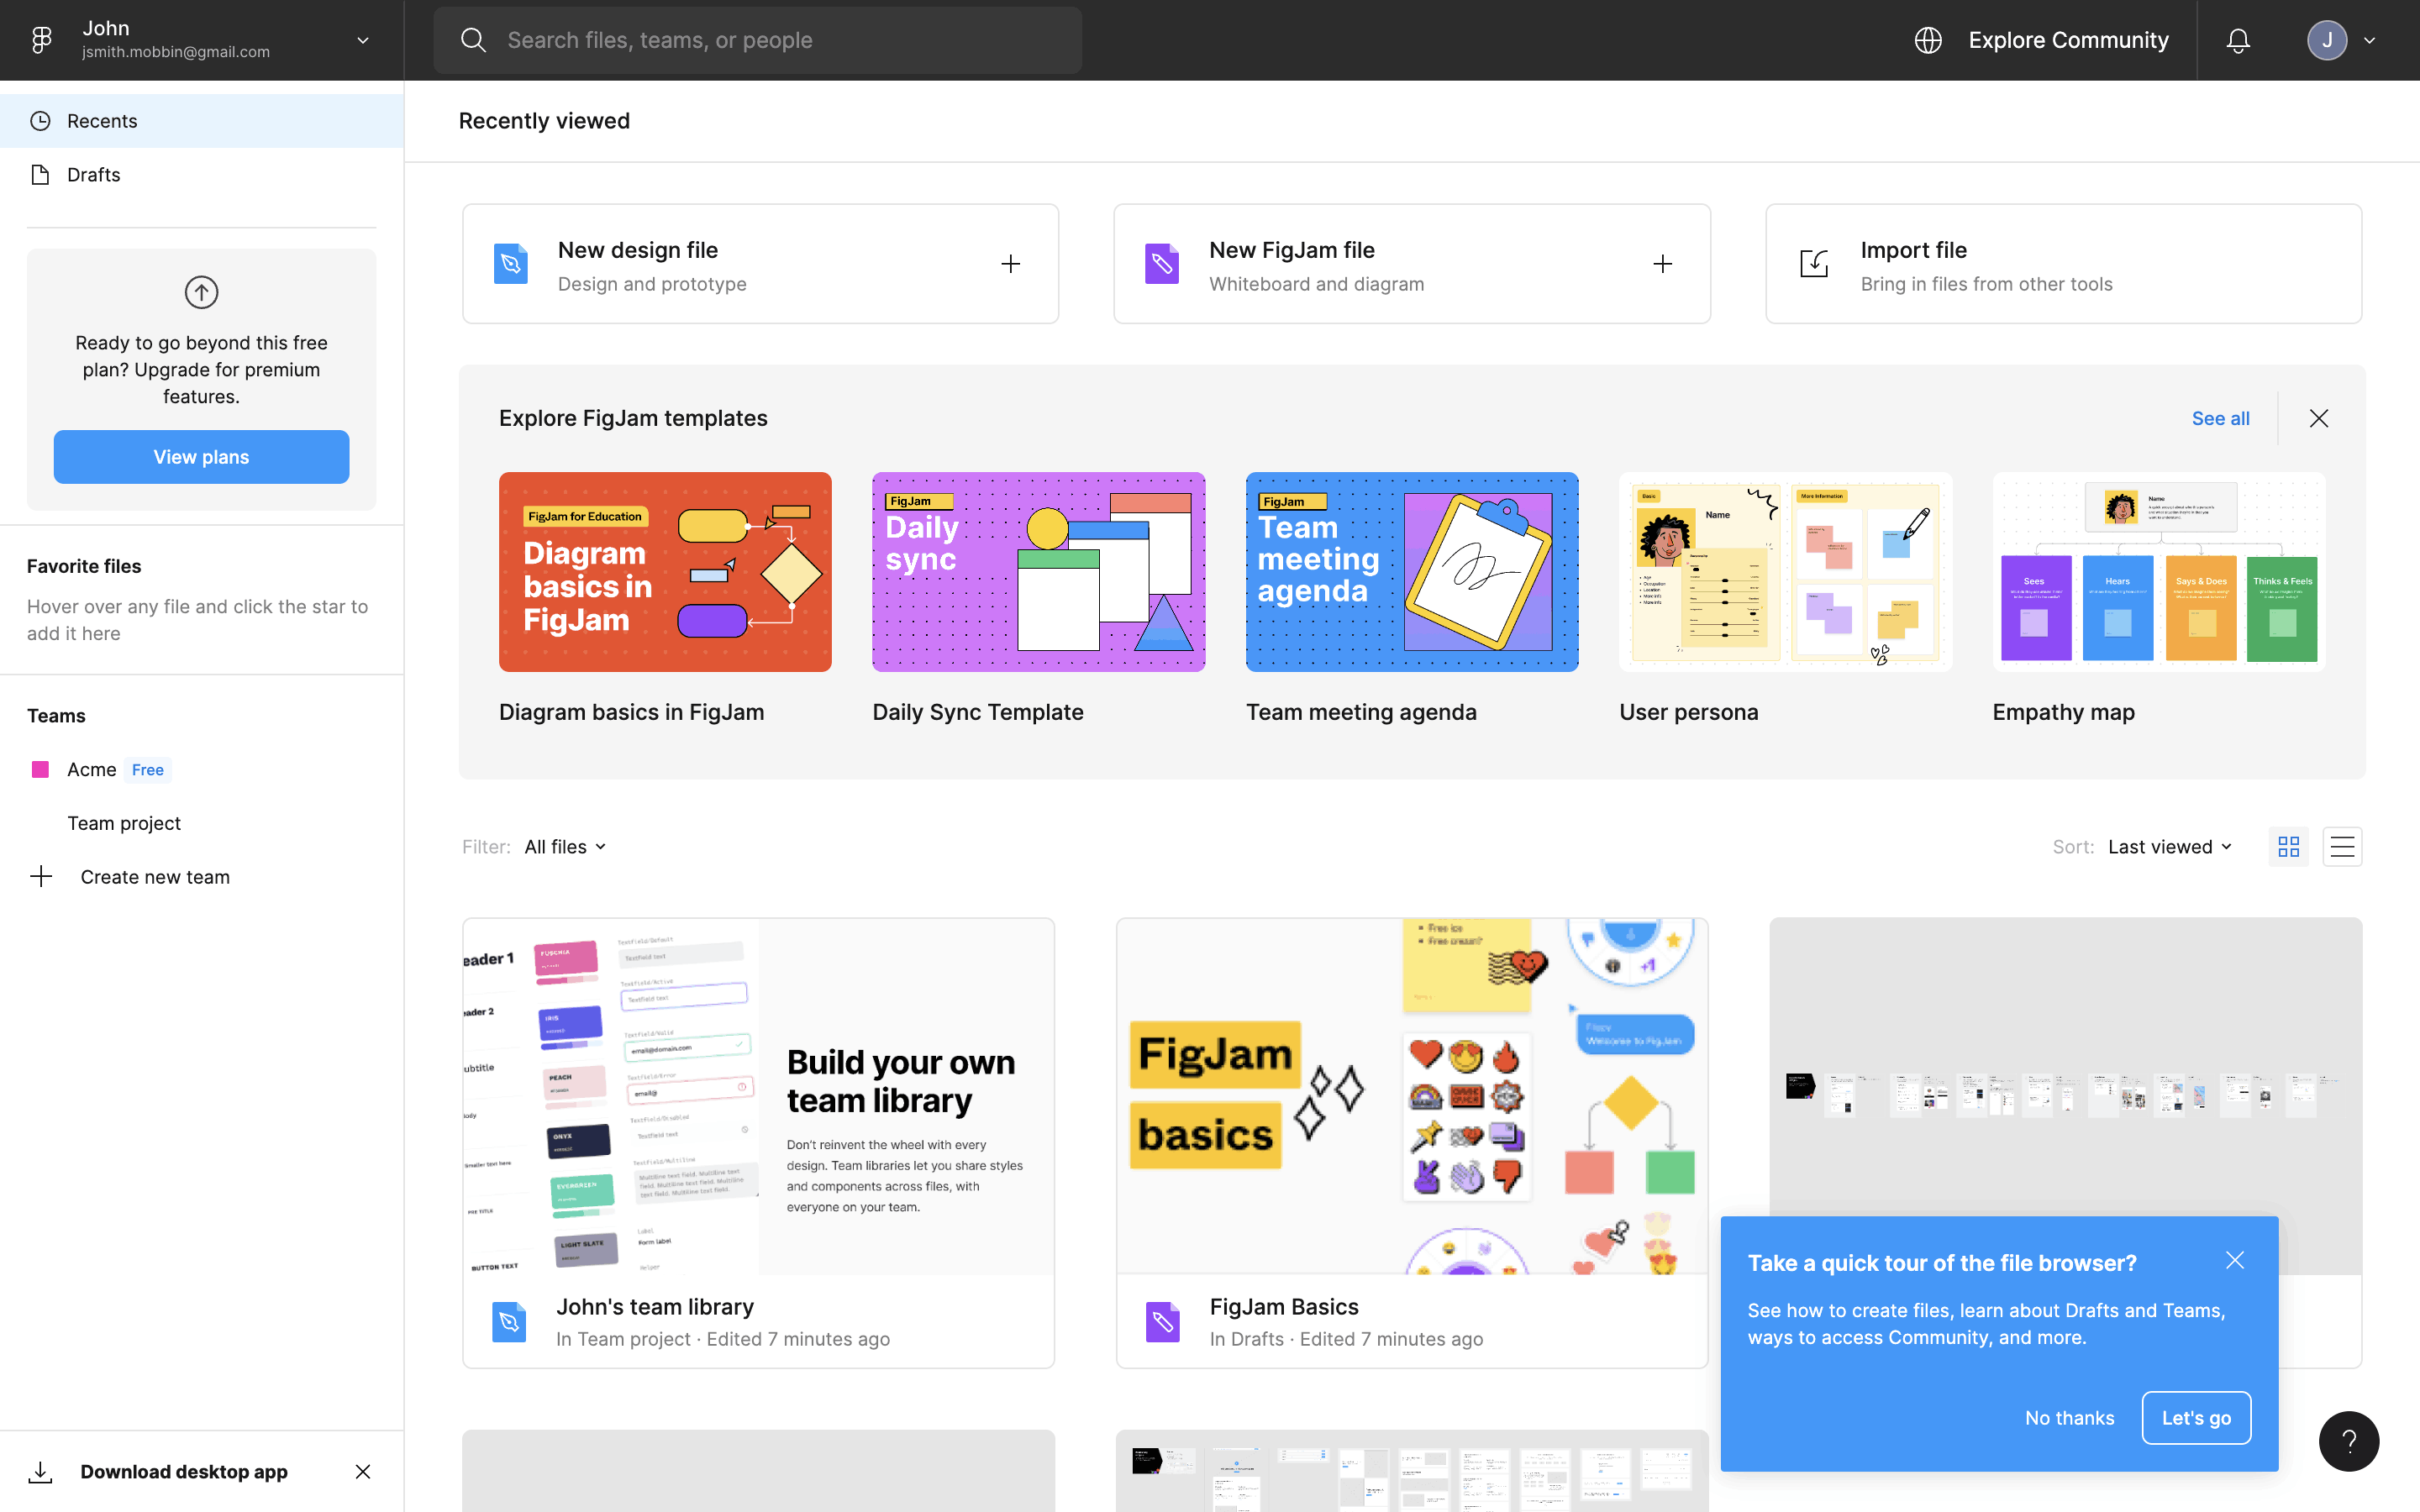2420x1512 pixels.
Task: Click the pink Acme team color square
Action: click(x=40, y=769)
